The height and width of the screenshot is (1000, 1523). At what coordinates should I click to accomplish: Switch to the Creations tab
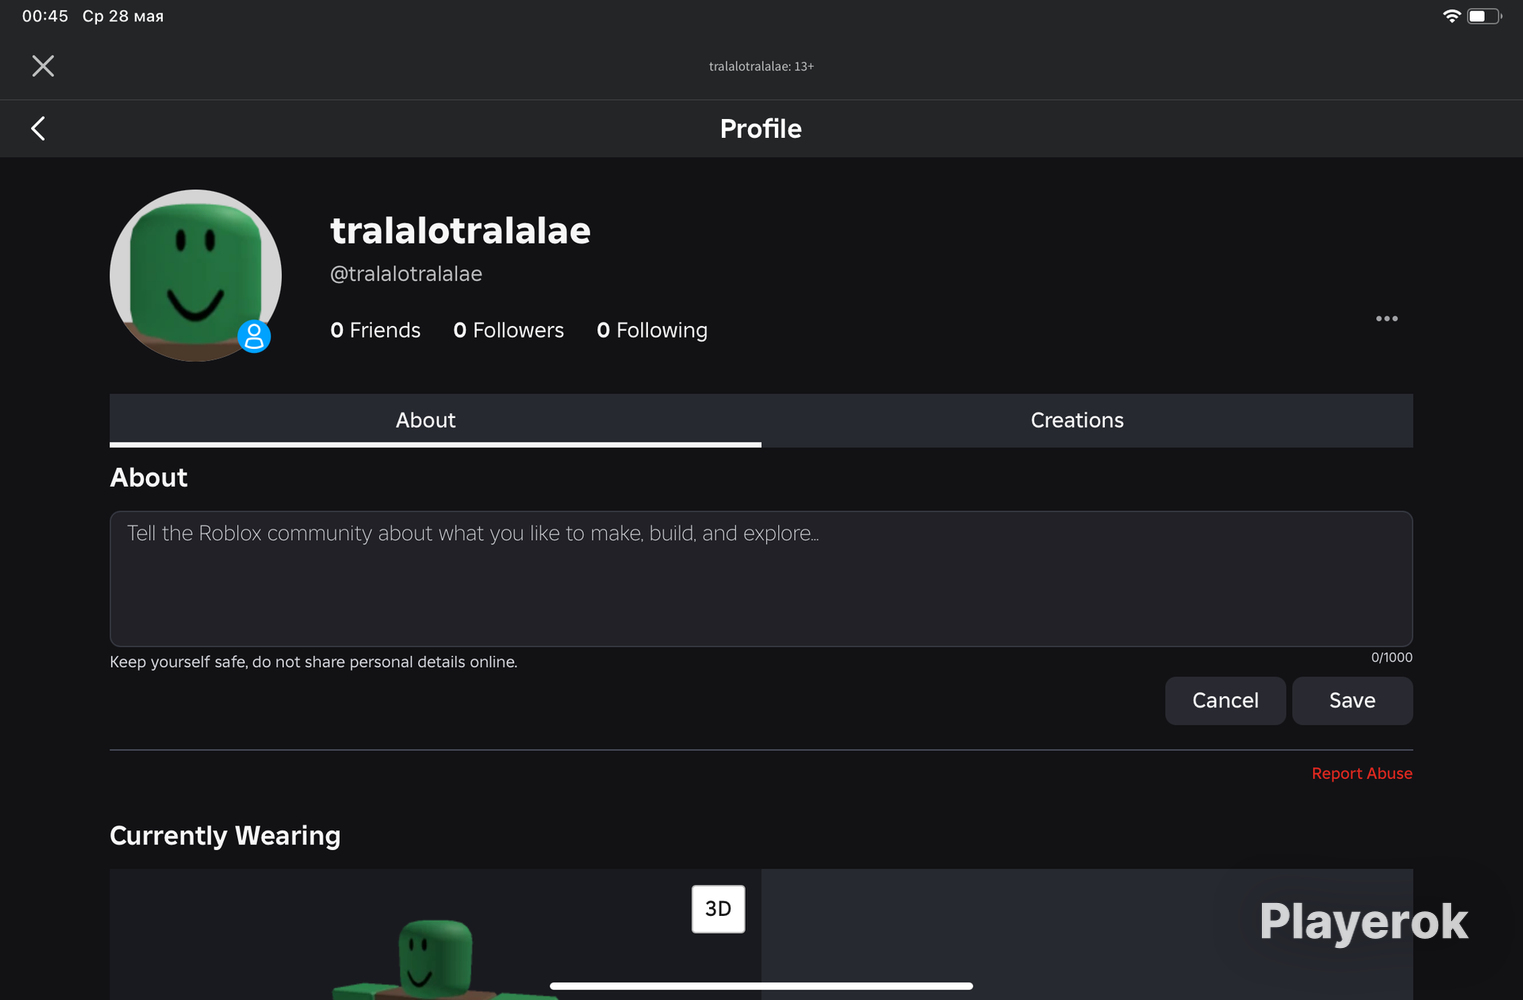click(x=1087, y=420)
